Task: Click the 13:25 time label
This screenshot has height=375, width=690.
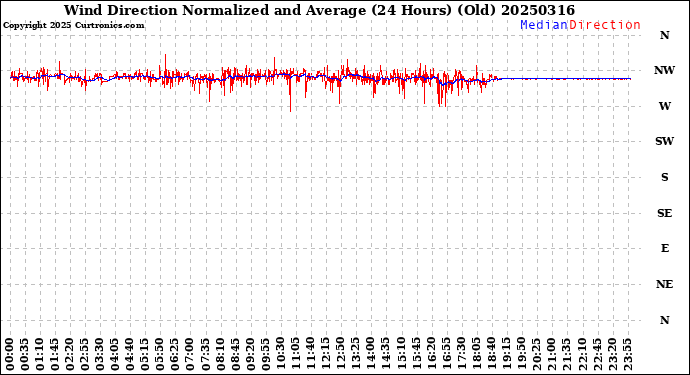Action: (356, 355)
